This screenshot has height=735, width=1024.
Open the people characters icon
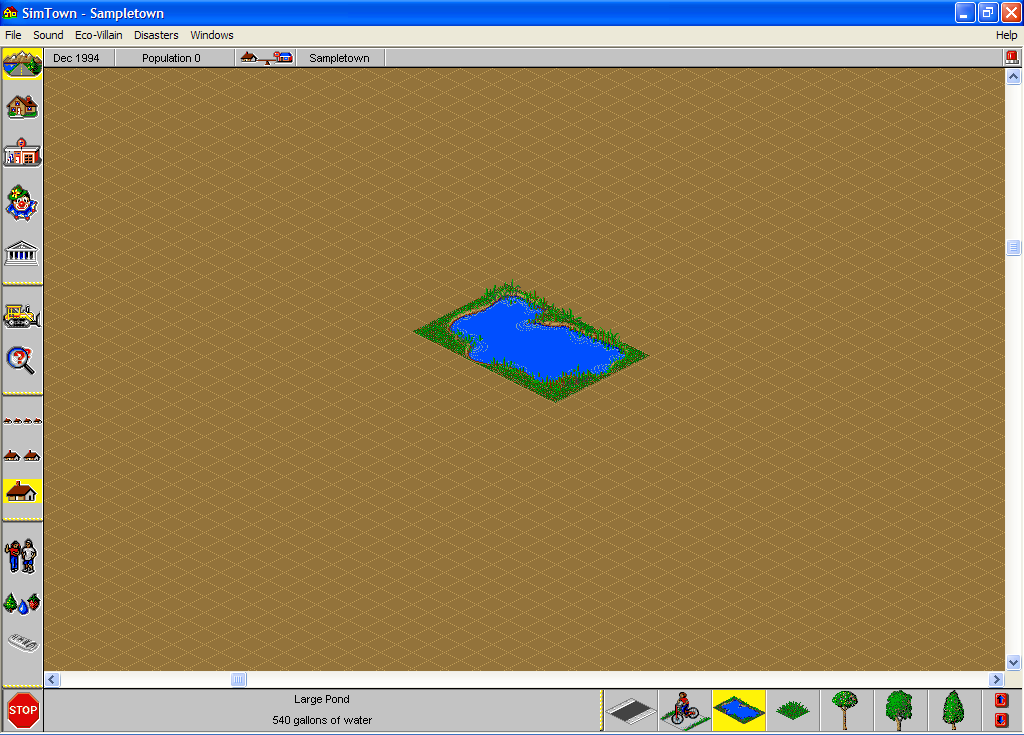point(22,556)
